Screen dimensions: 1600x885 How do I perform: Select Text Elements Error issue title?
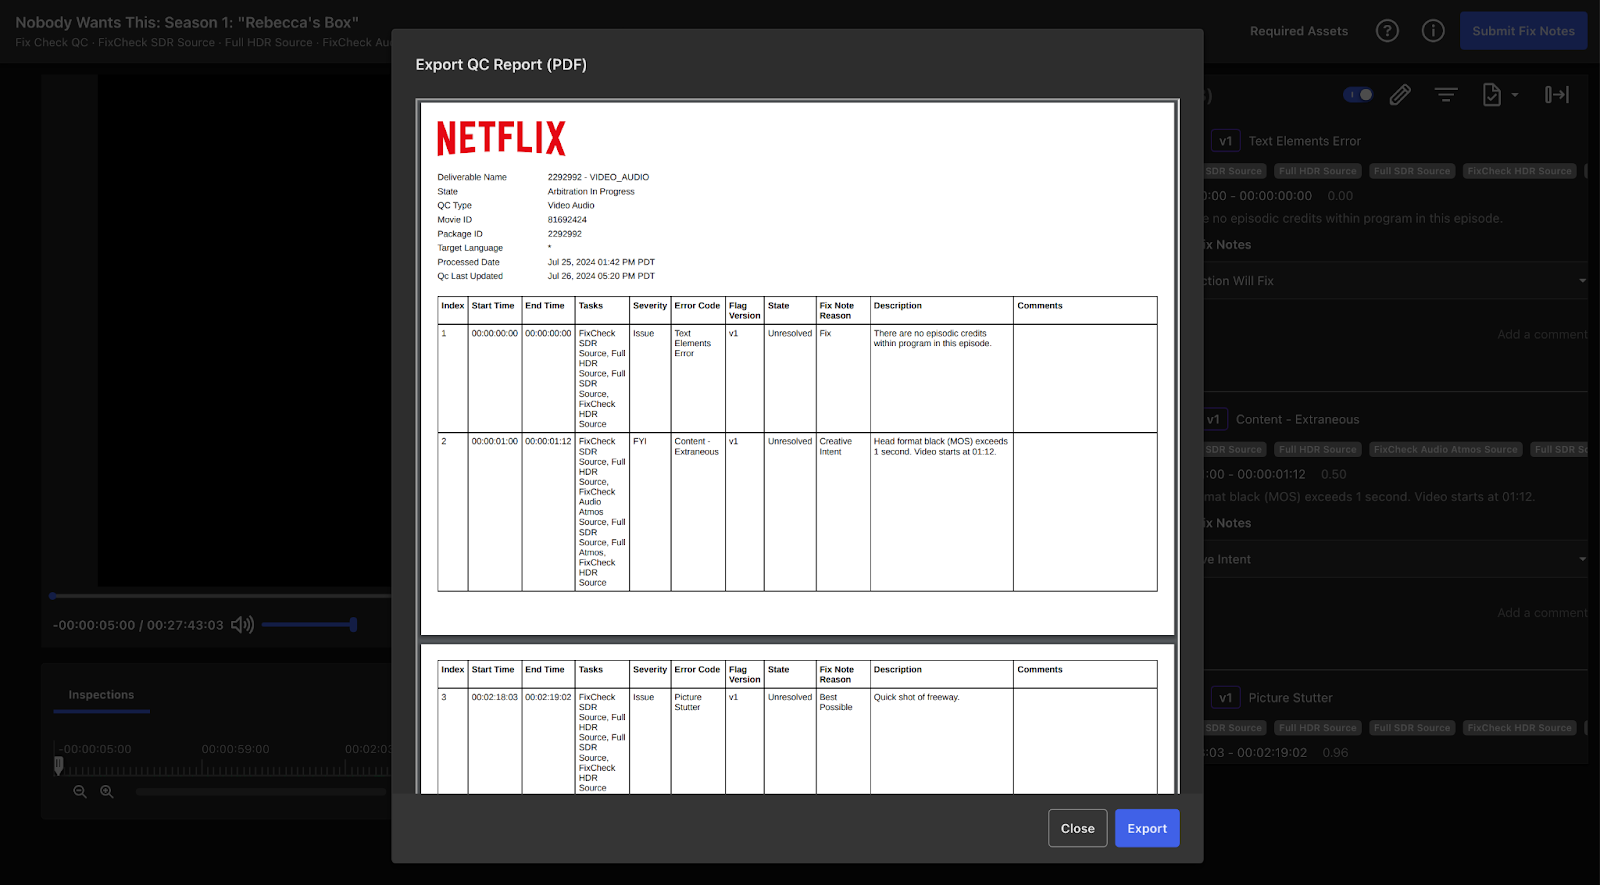pyautogui.click(x=1304, y=141)
